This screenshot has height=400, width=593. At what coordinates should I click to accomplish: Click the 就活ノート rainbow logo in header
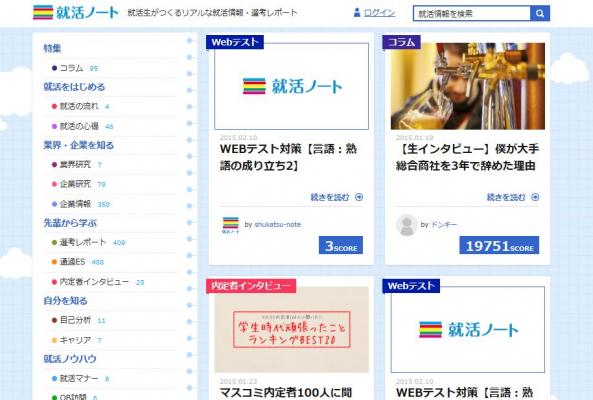click(x=76, y=12)
